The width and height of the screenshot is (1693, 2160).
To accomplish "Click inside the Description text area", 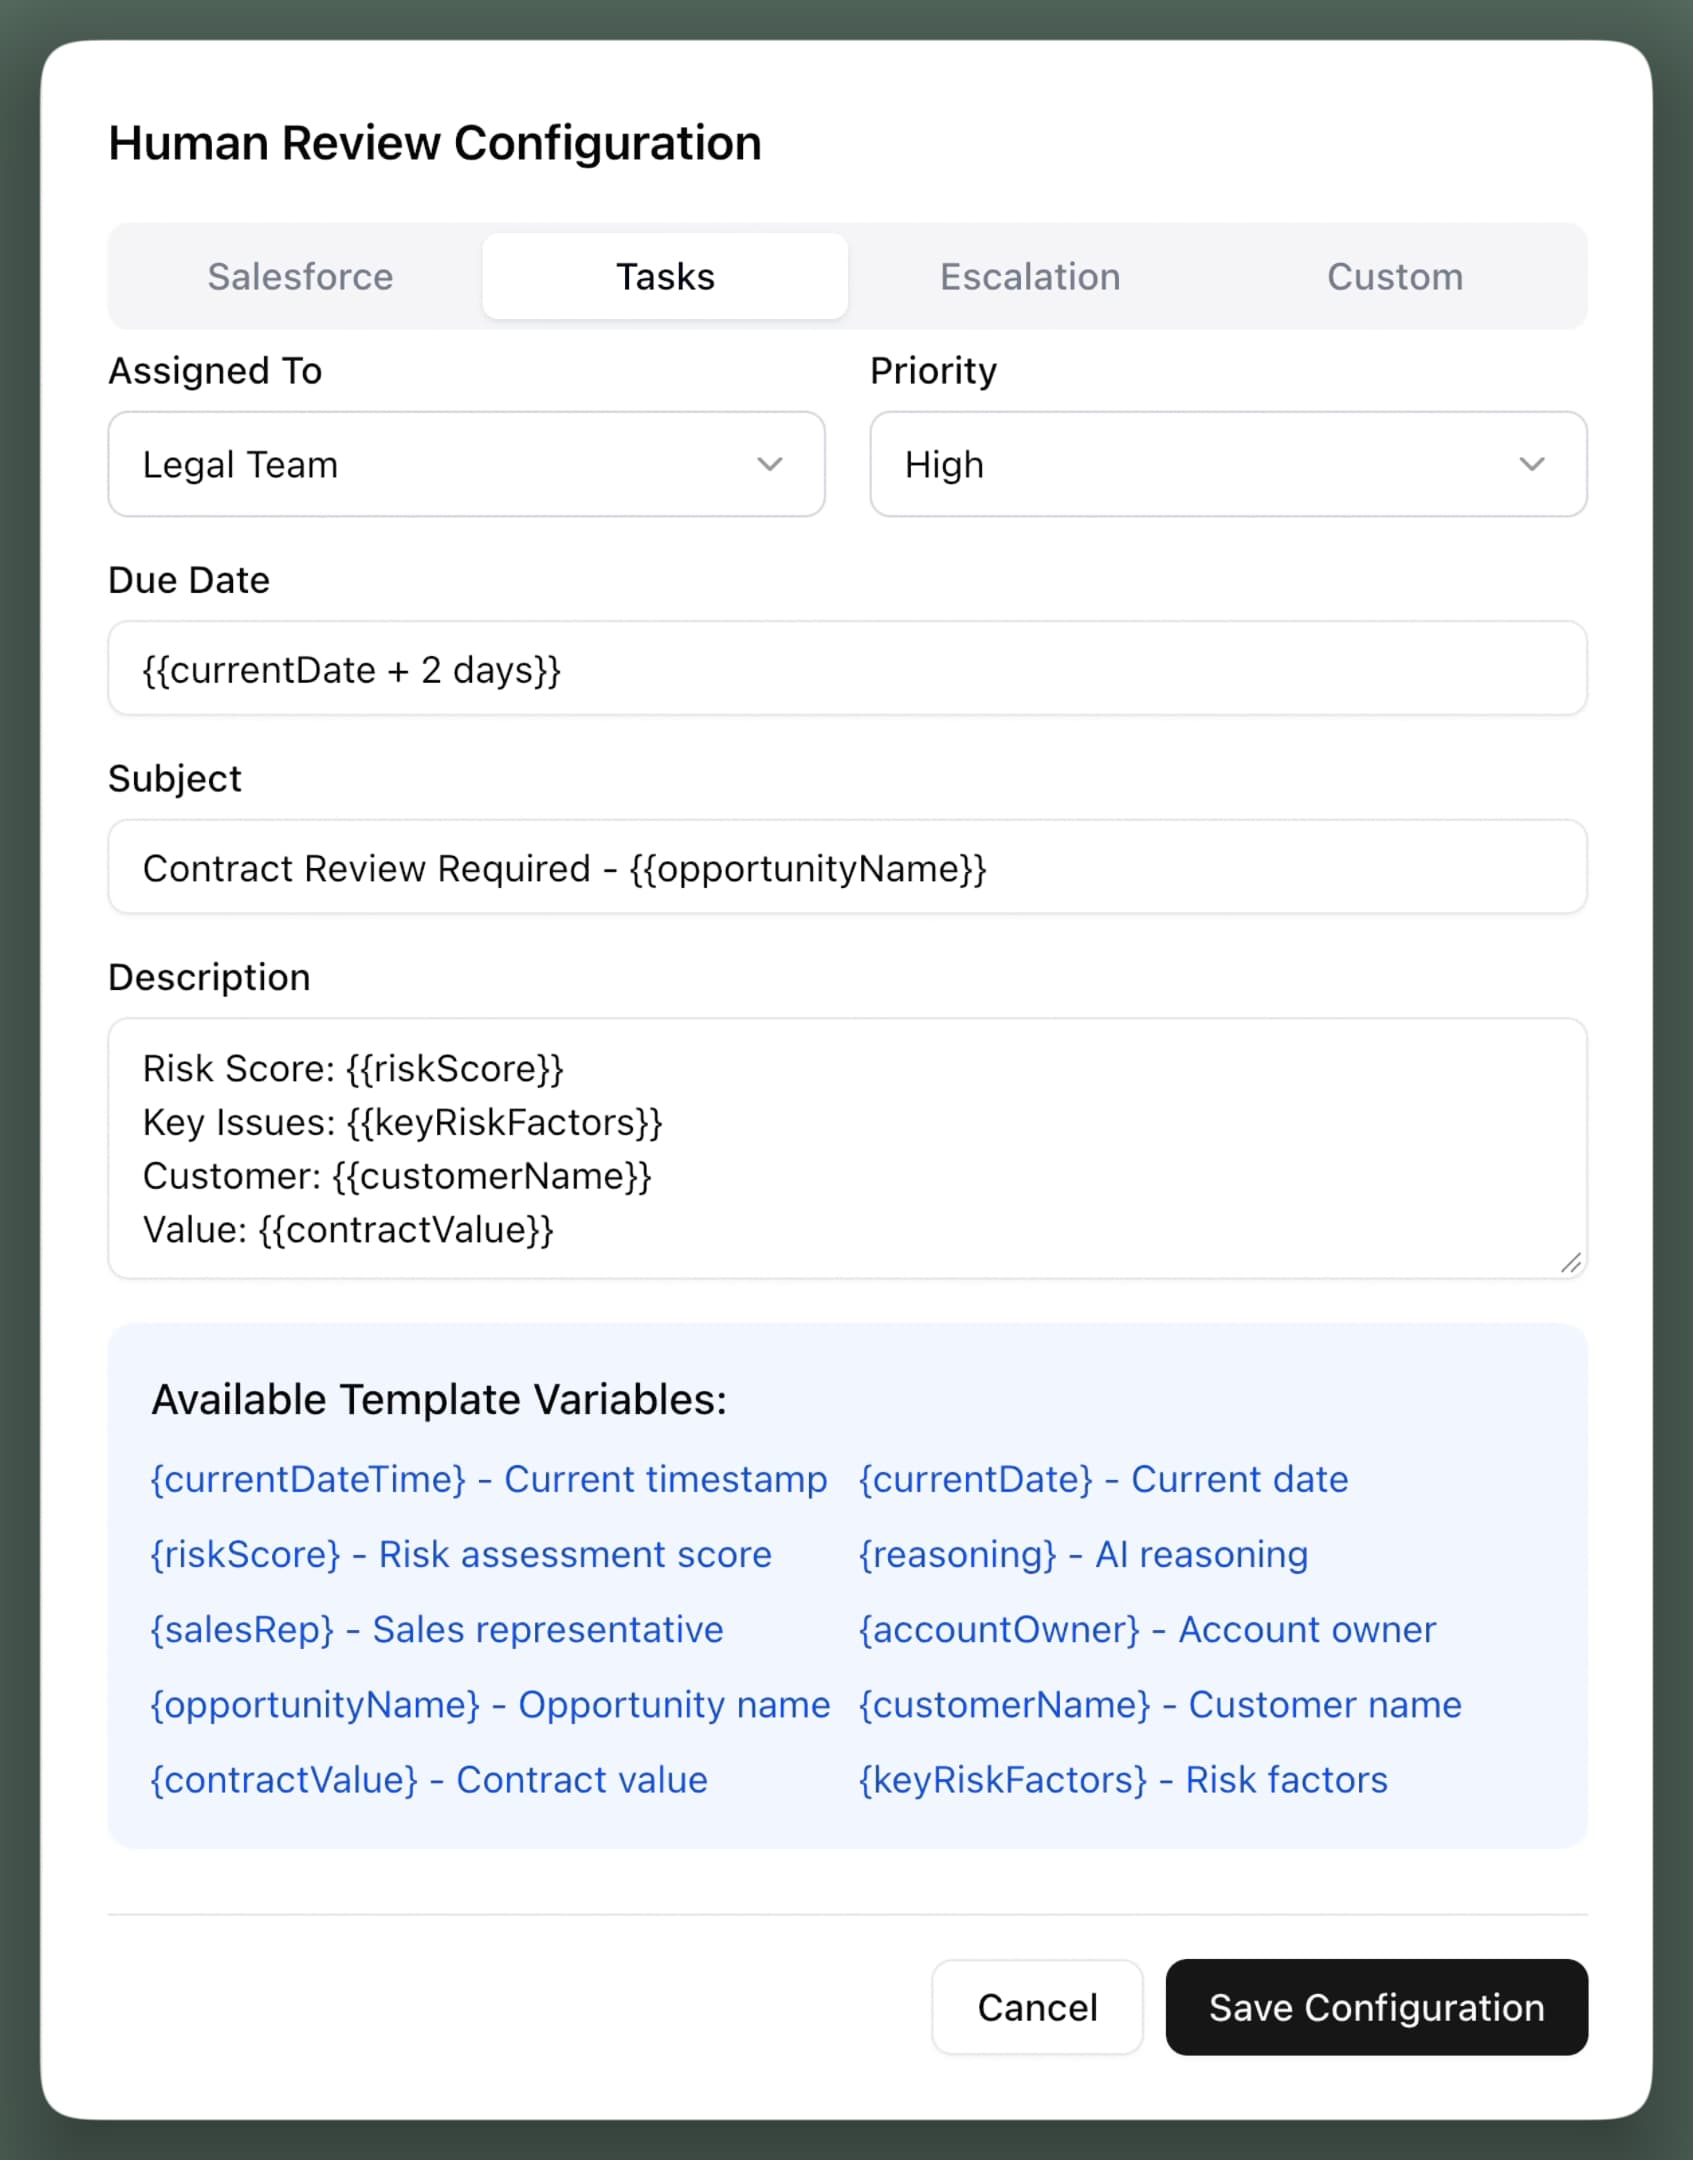I will pos(847,1148).
